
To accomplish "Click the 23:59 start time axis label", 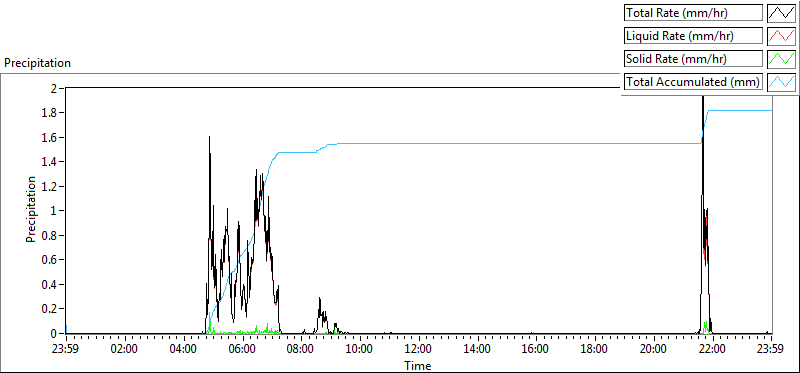I will coord(66,350).
